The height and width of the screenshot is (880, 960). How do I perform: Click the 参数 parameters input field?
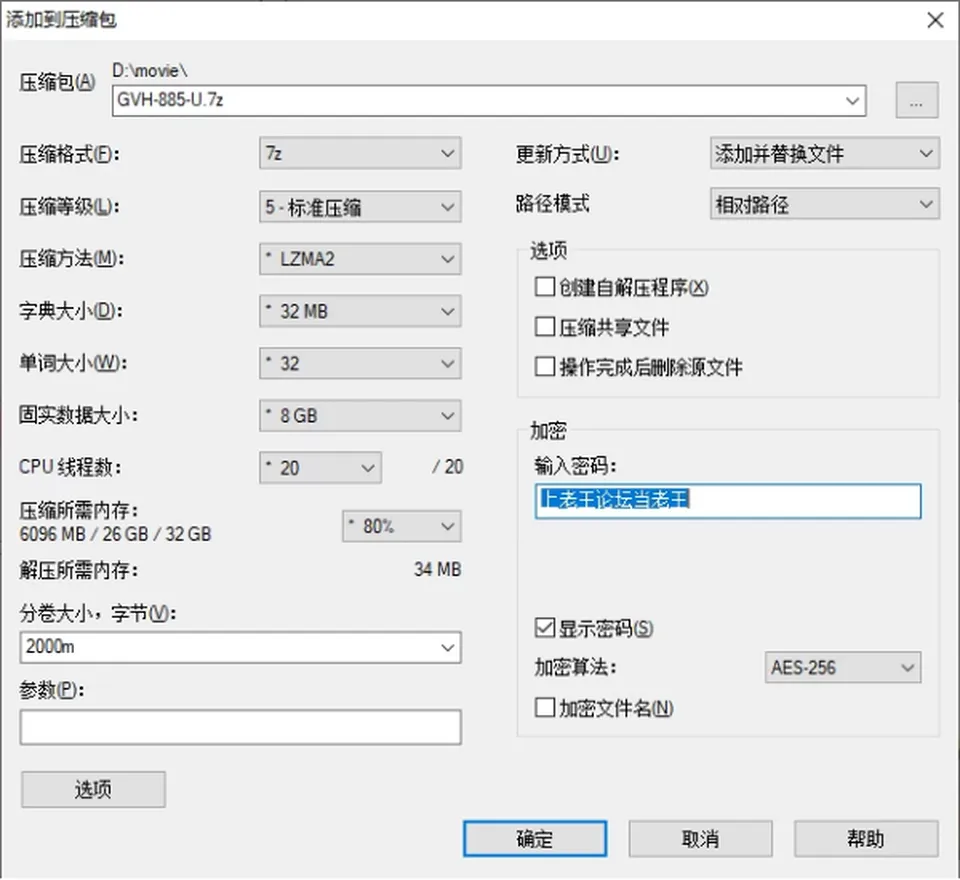[x=240, y=727]
